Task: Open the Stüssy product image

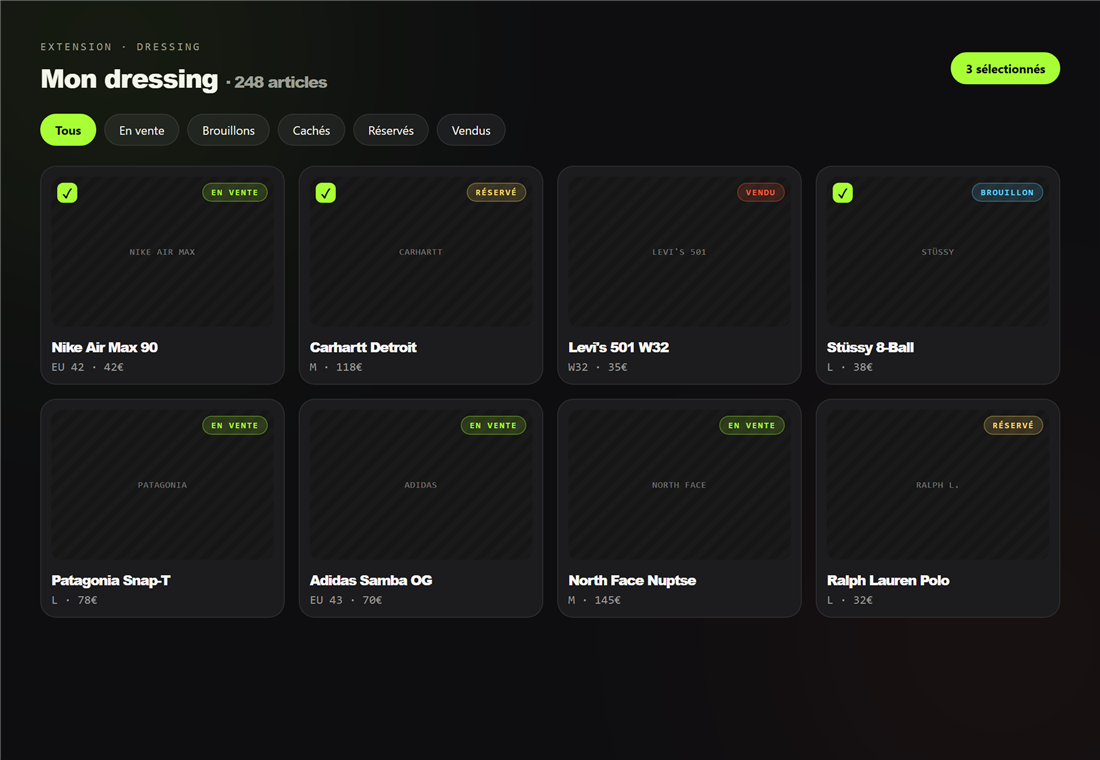Action: (937, 251)
